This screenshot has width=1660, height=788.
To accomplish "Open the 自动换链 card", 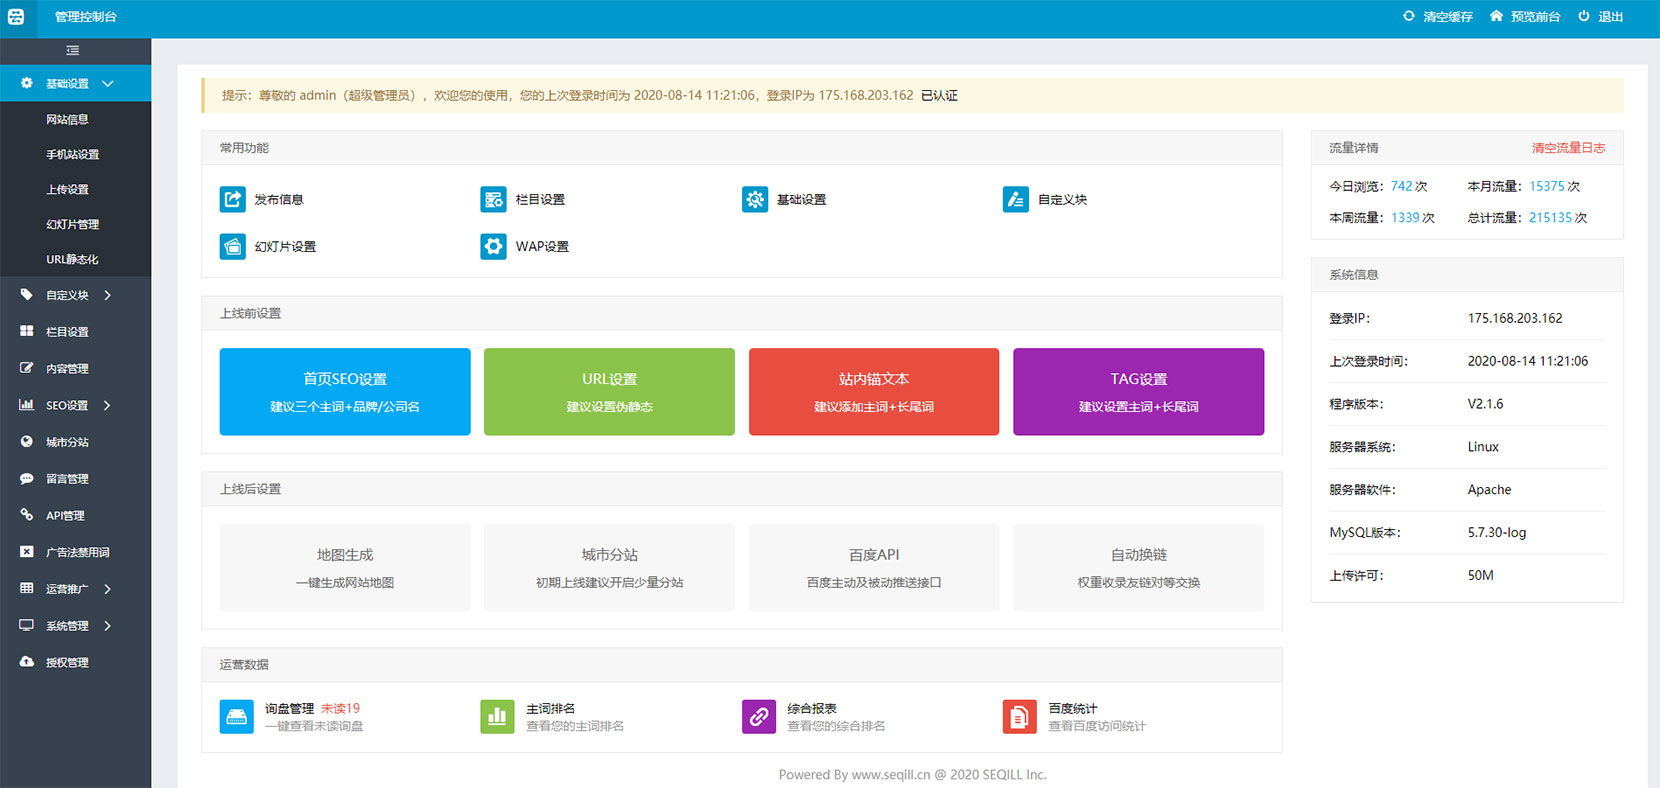I will [x=1139, y=567].
